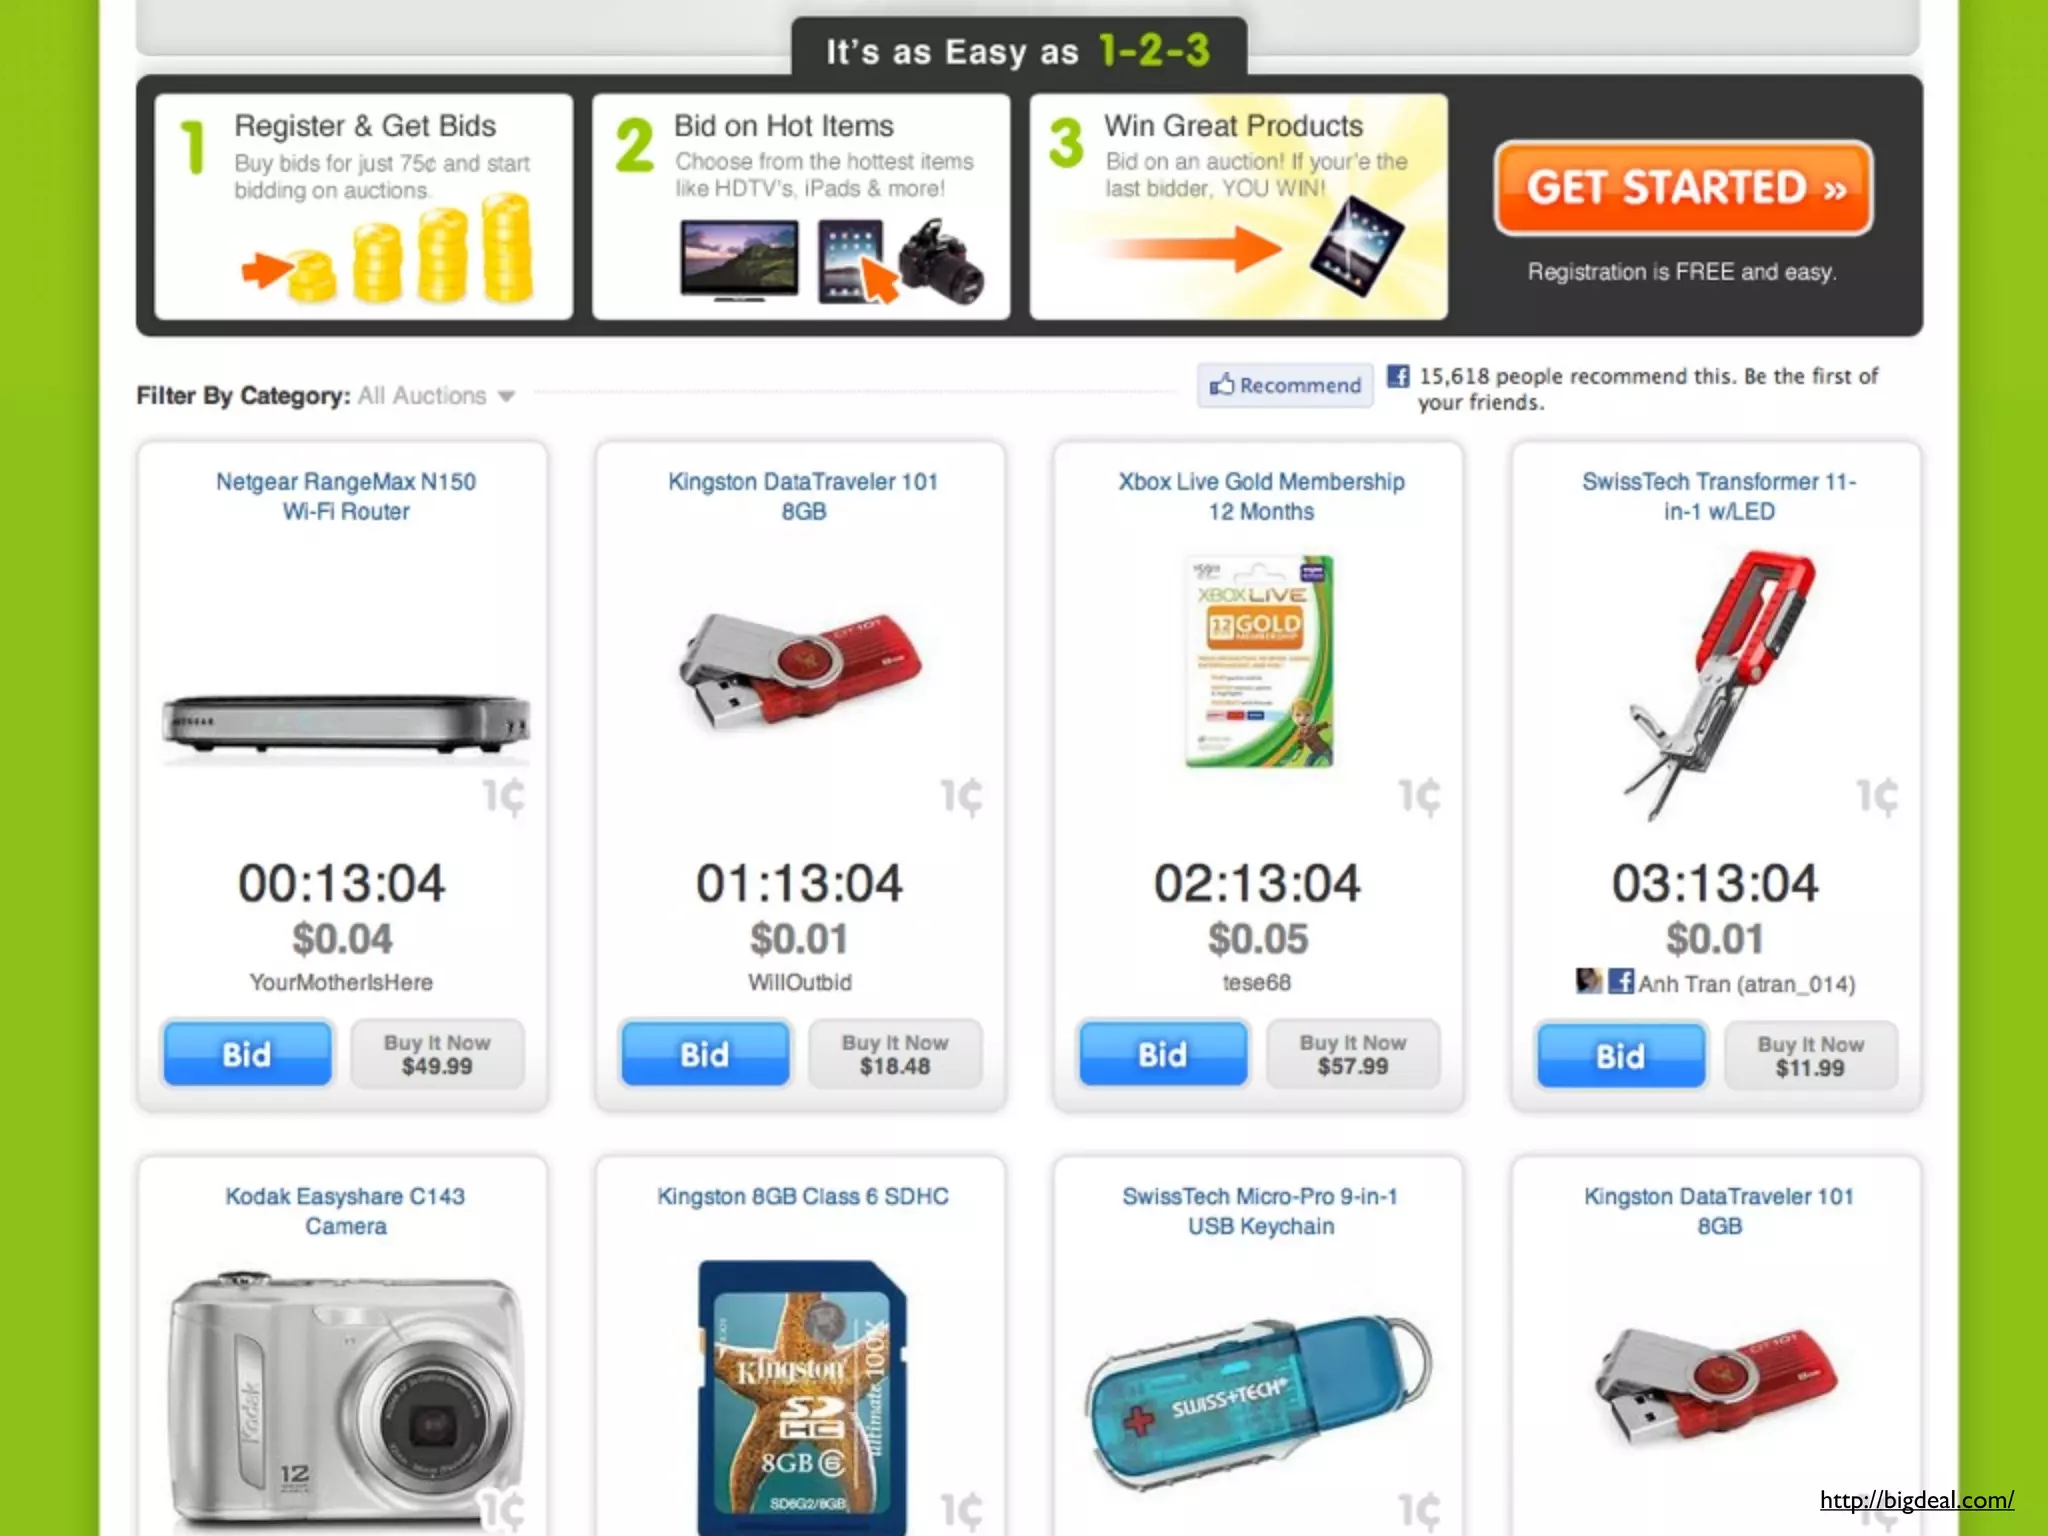Viewport: 2048px width, 1536px height.
Task: Click the 1¢ badge on Xbox Live card
Action: [x=1419, y=798]
